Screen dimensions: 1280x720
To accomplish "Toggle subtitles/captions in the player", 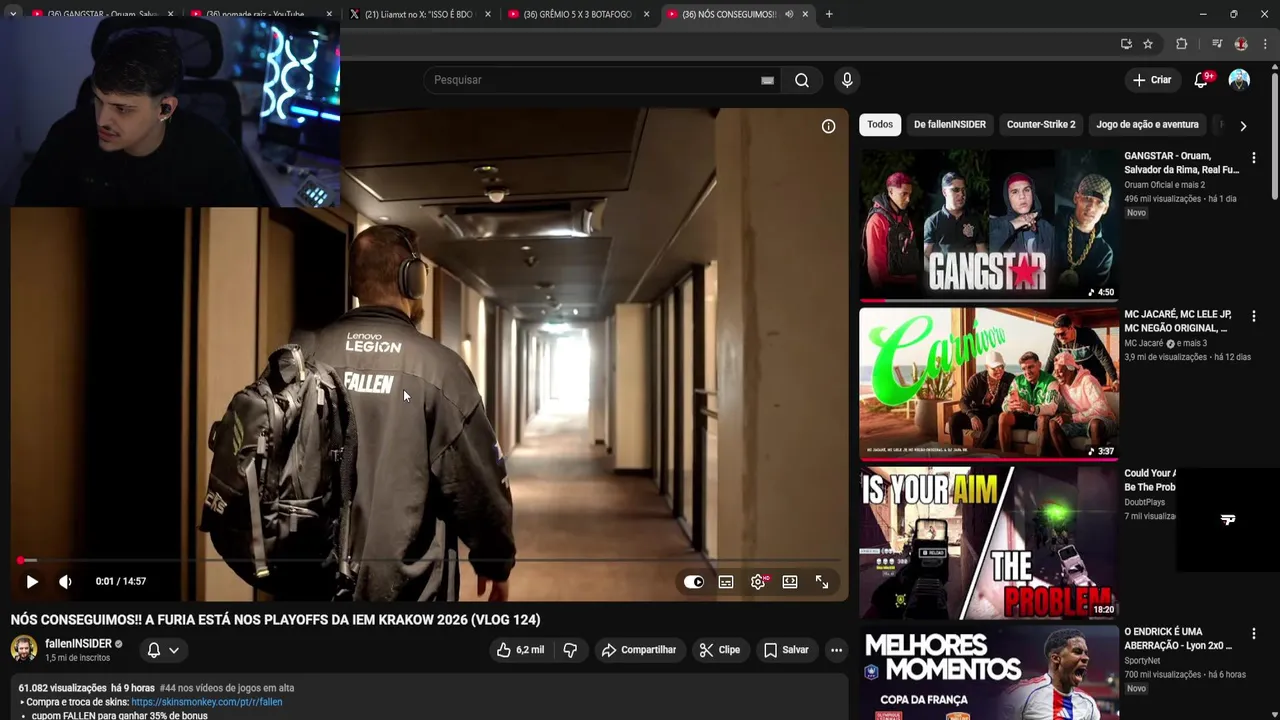I will point(726,582).
